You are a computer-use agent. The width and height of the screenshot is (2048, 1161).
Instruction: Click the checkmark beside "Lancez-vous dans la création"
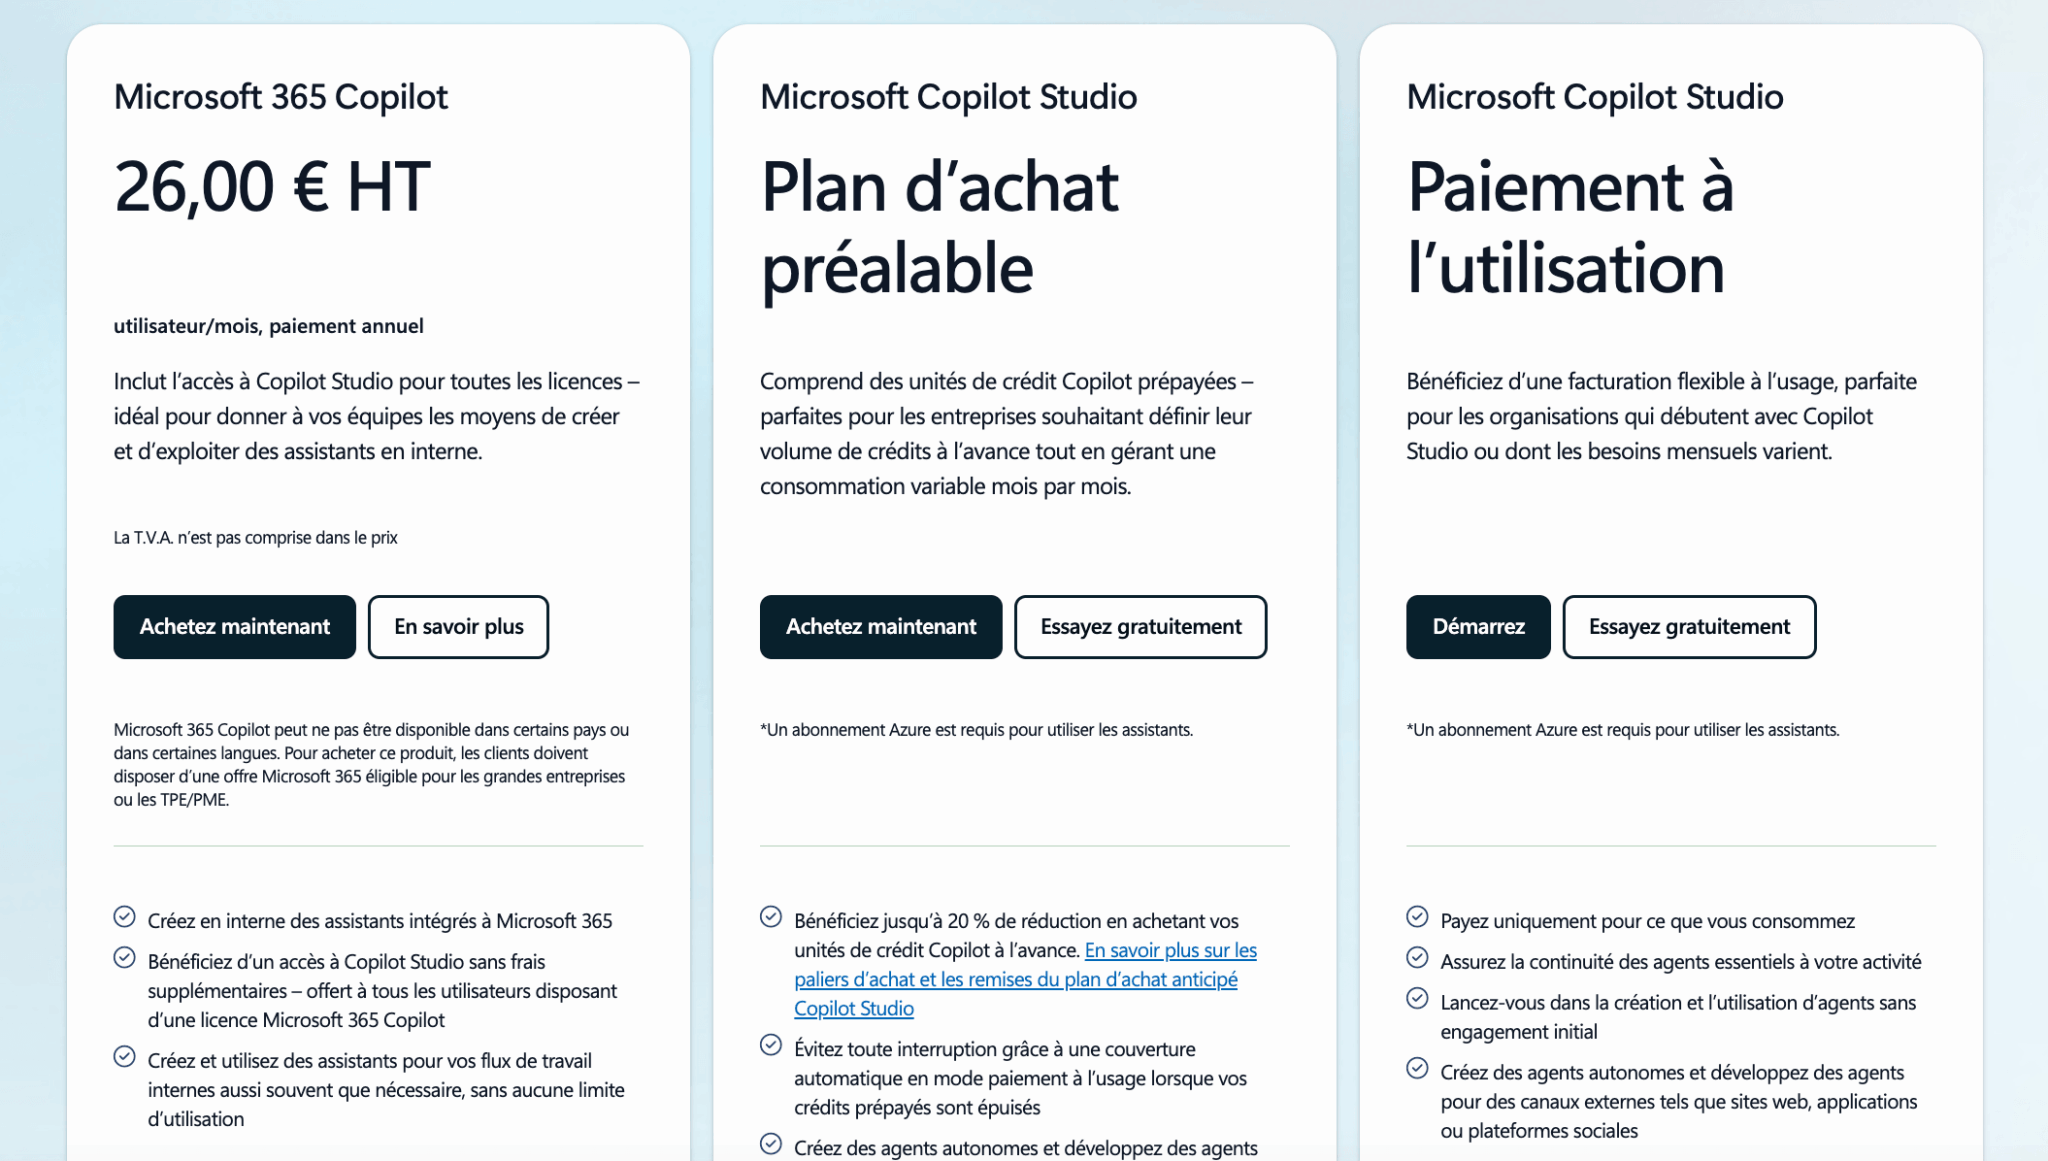[x=1417, y=998]
